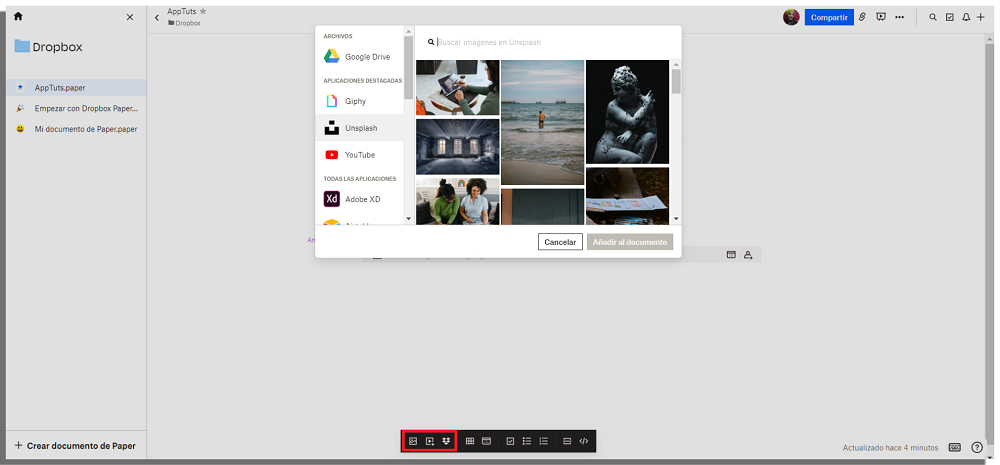Click Crear documento de Paper

[x=75, y=446]
